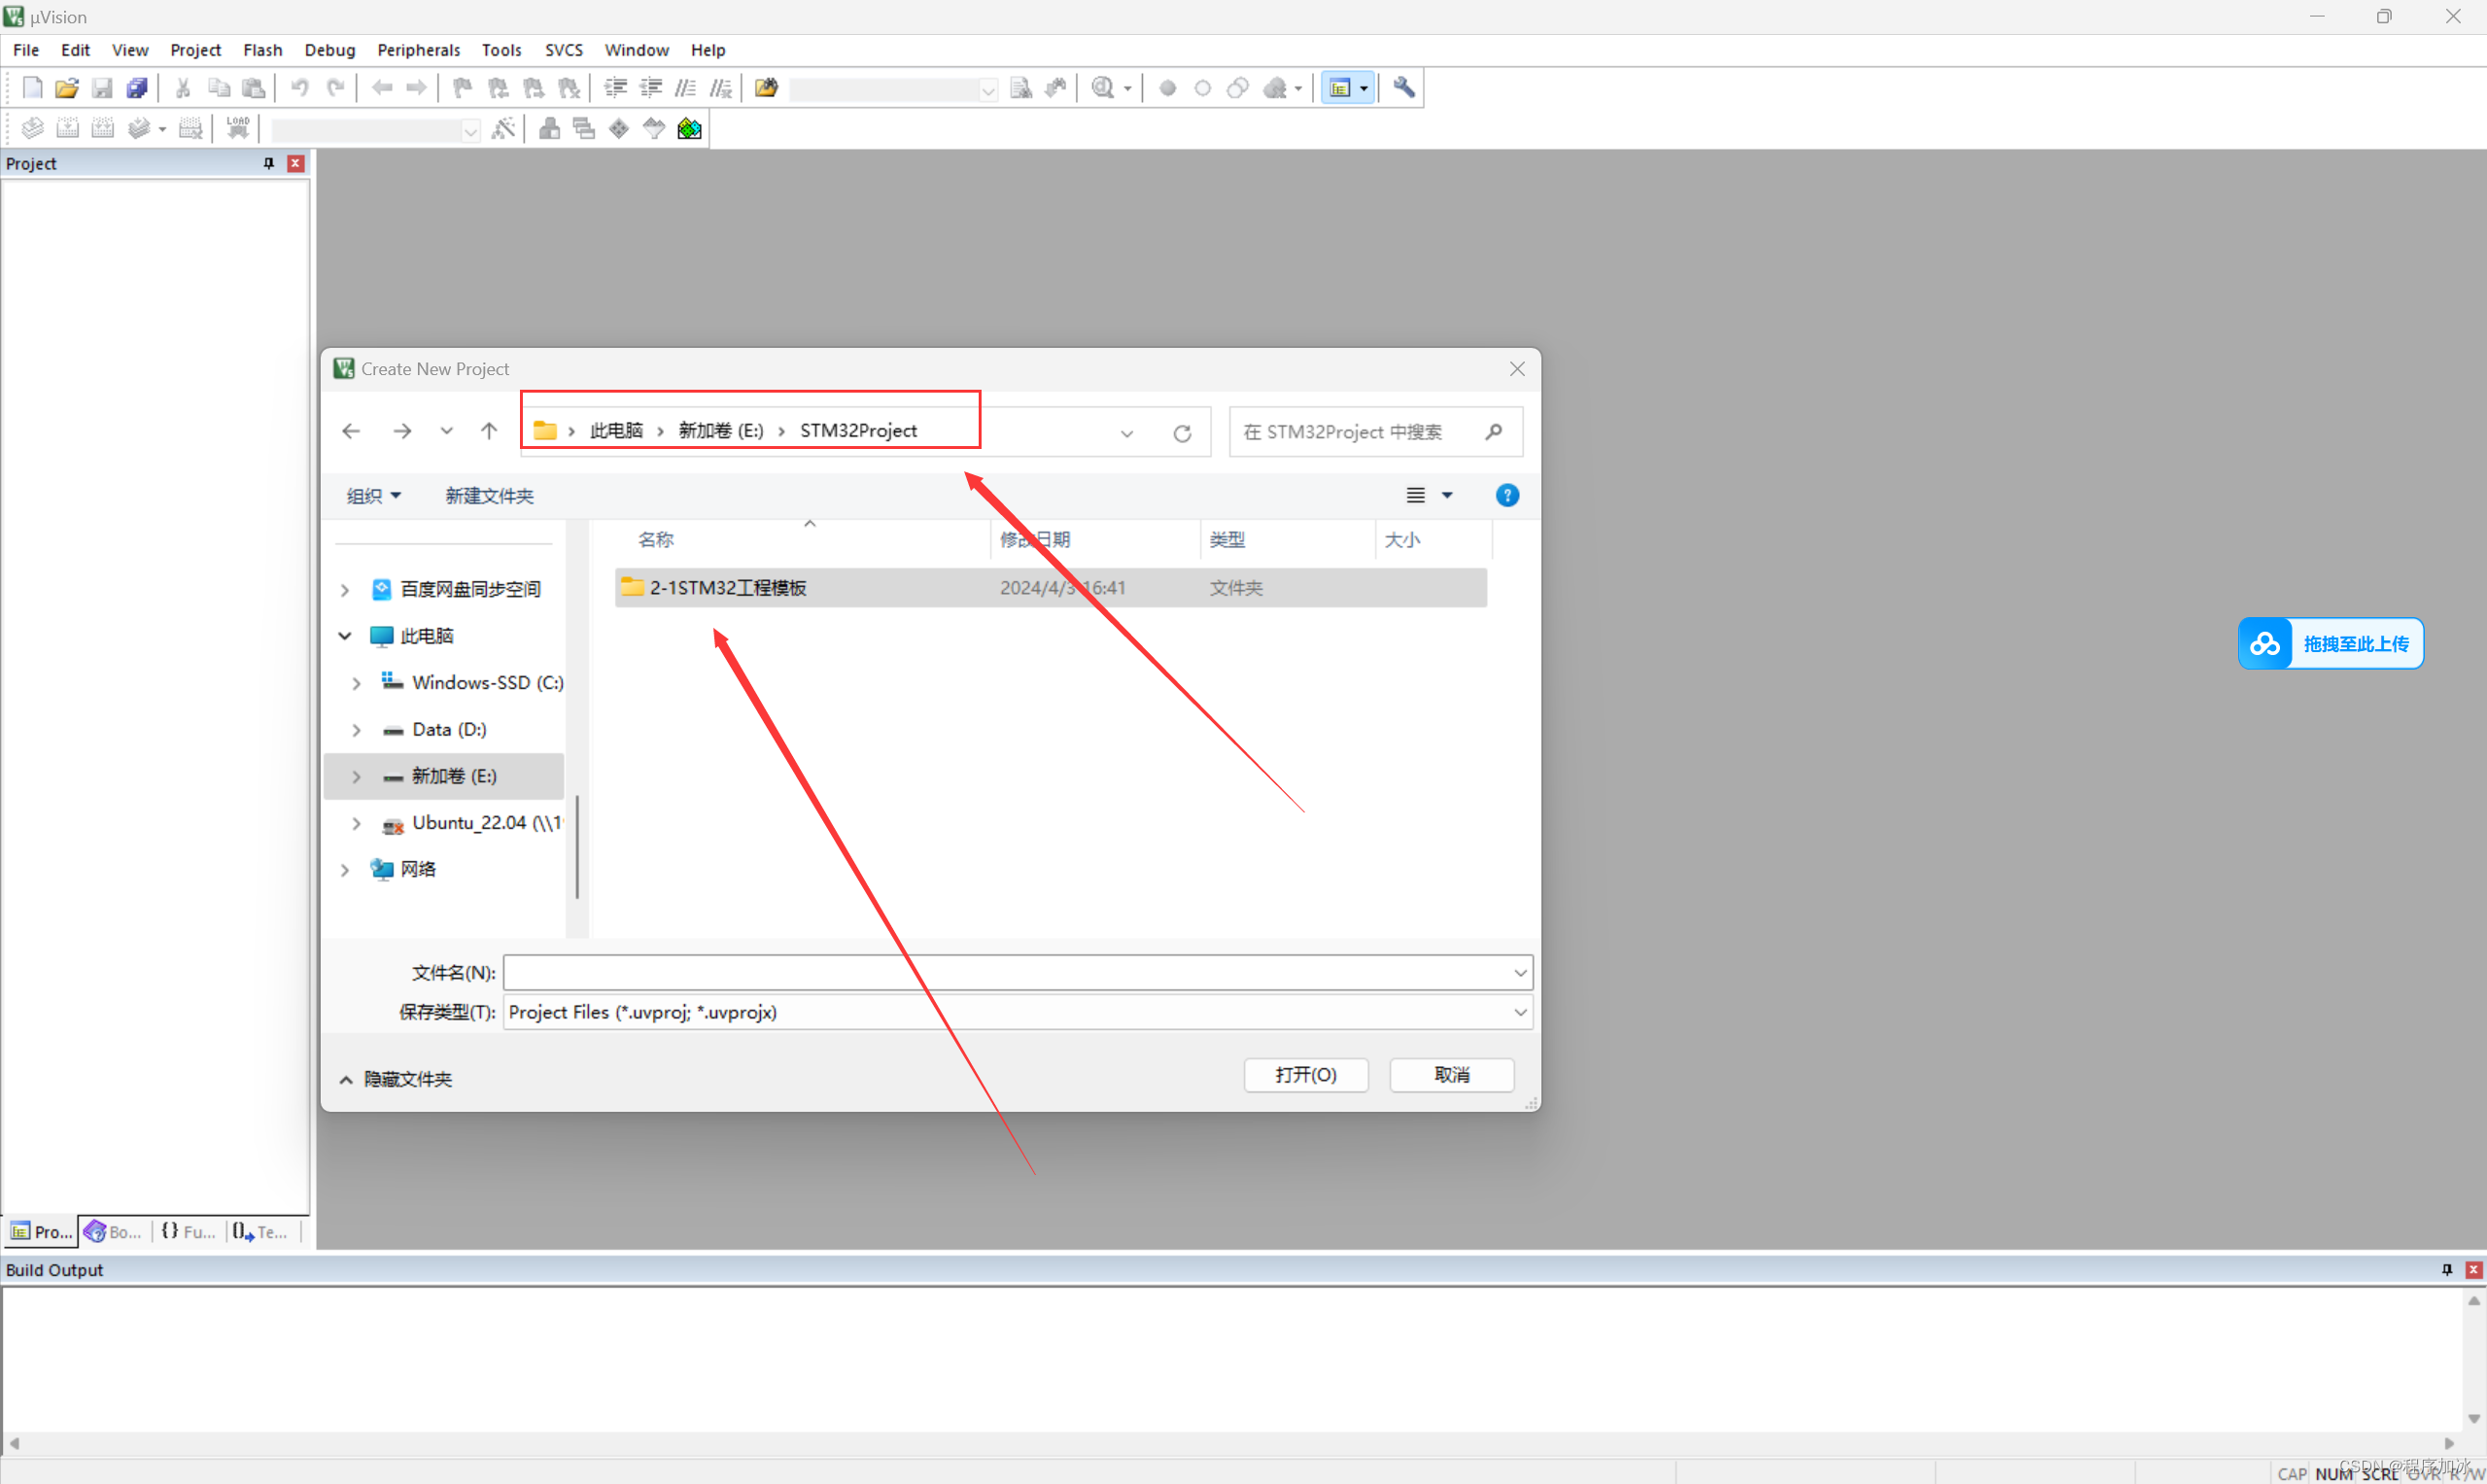Expand the Windows-SSD (C:) tree node
This screenshot has height=1484, width=2487.
(x=356, y=684)
